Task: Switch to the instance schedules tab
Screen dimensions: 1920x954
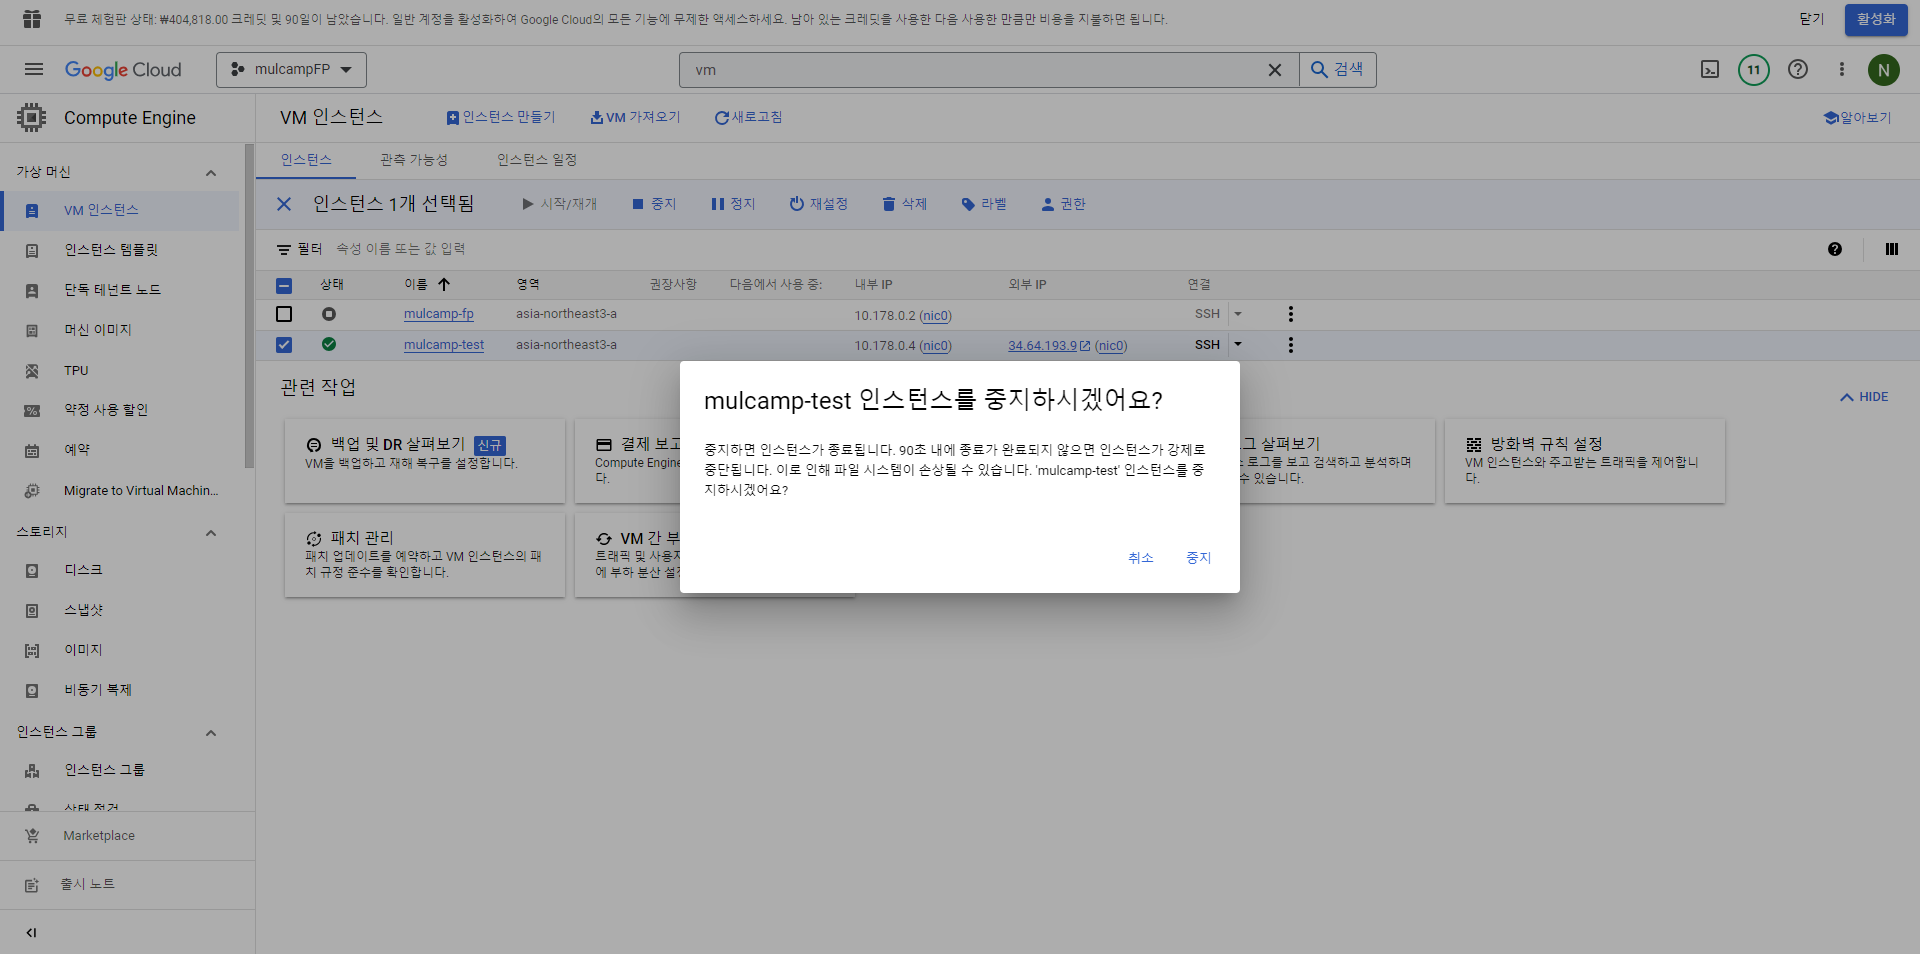Action: (x=537, y=160)
